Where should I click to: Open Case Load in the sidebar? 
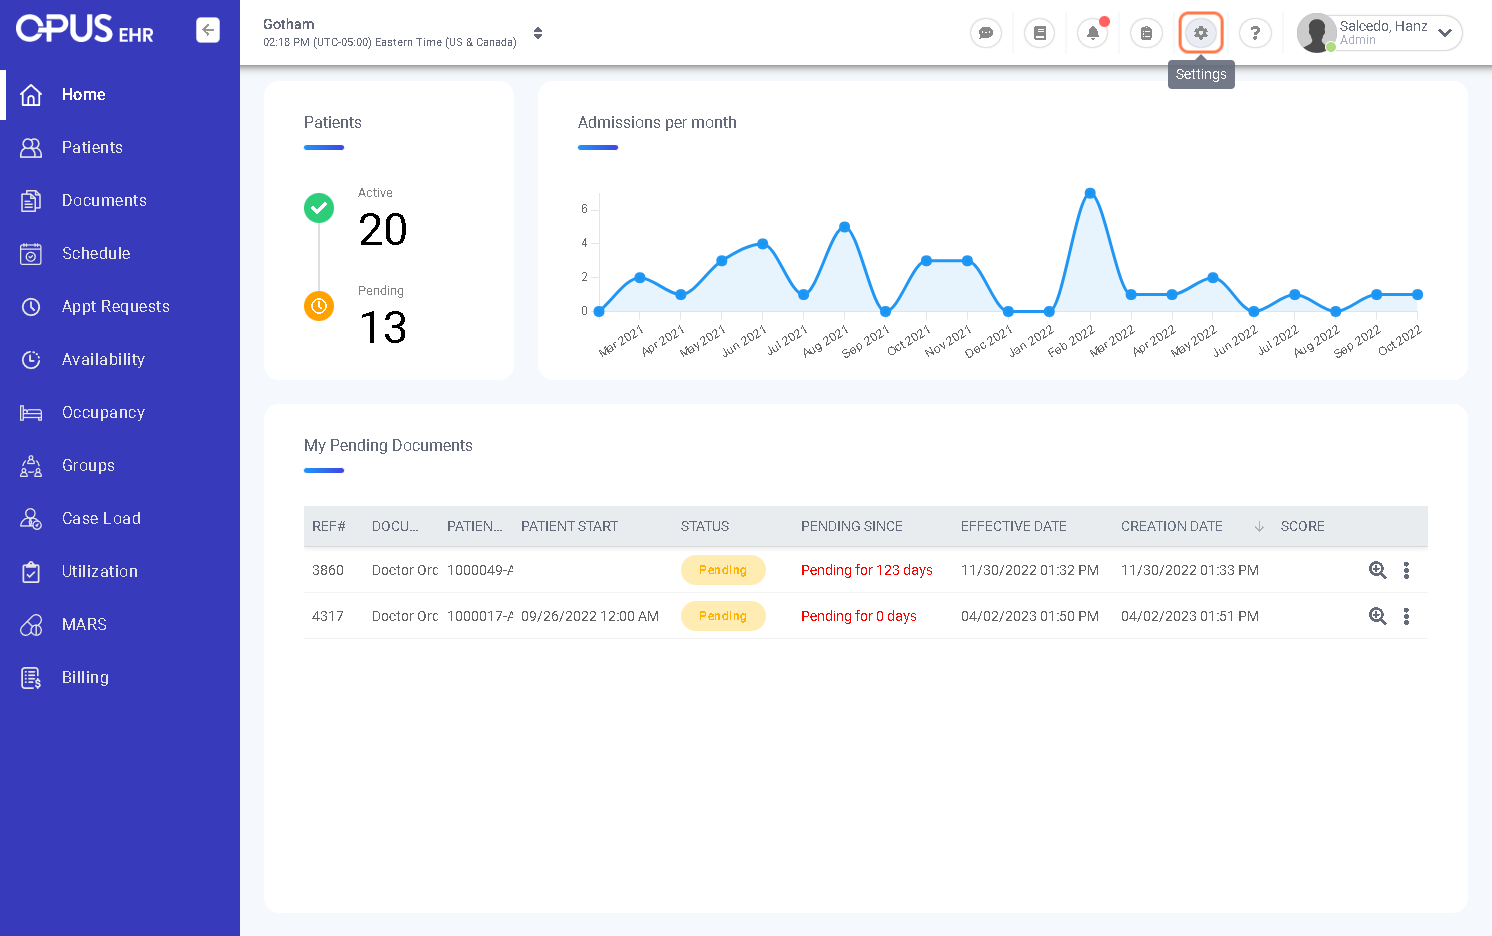(x=101, y=518)
